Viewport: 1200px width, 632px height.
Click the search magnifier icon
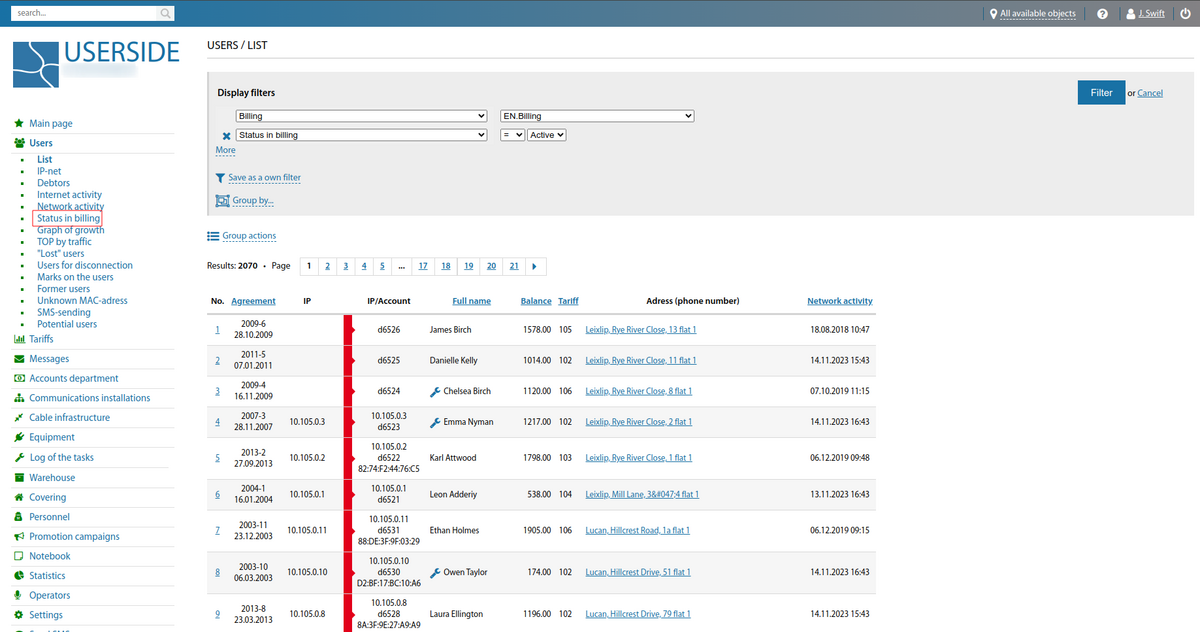point(165,13)
